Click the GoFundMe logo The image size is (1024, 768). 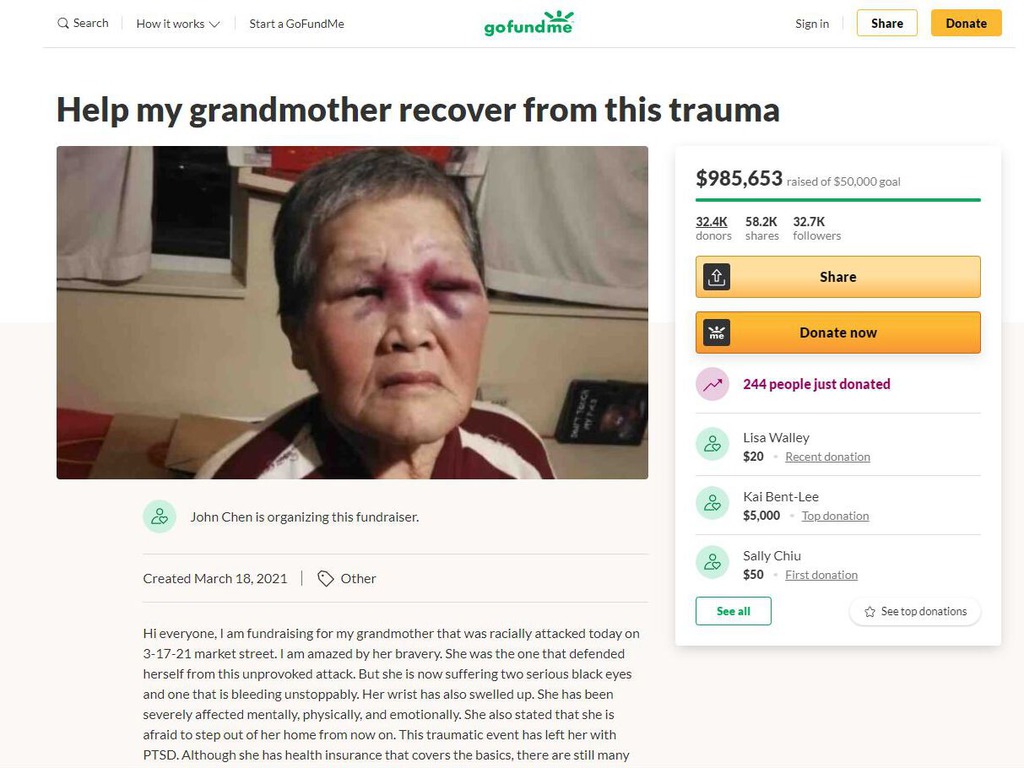click(x=529, y=24)
